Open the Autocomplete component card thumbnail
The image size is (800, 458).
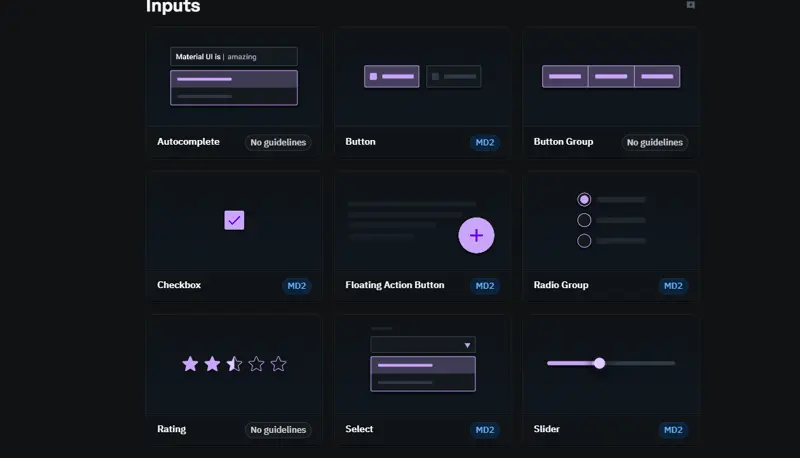tap(234, 77)
